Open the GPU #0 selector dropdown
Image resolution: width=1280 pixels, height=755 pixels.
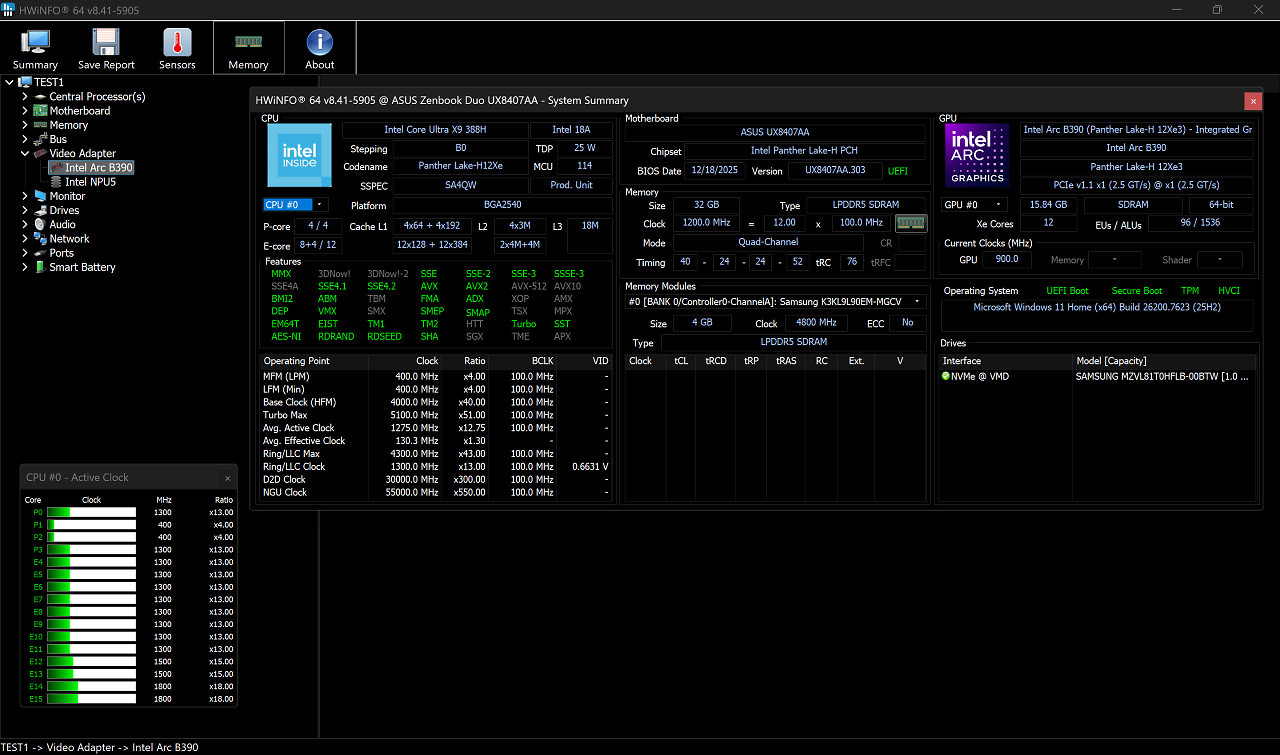click(974, 205)
